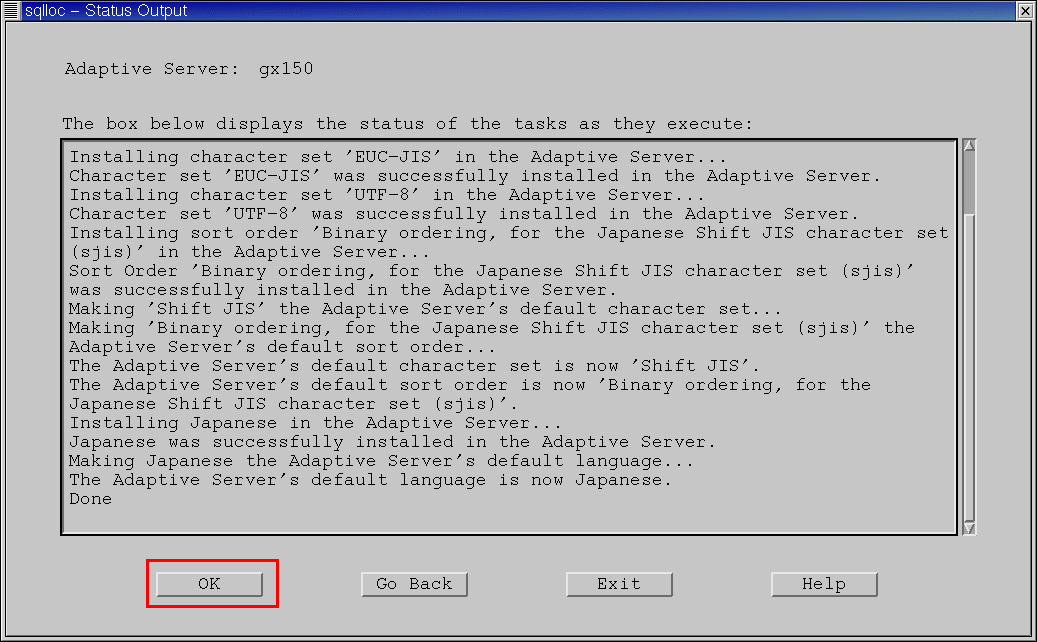Select the "'UTF-8' was successfully installed" line
The height and width of the screenshot is (642, 1037).
tap(463, 214)
